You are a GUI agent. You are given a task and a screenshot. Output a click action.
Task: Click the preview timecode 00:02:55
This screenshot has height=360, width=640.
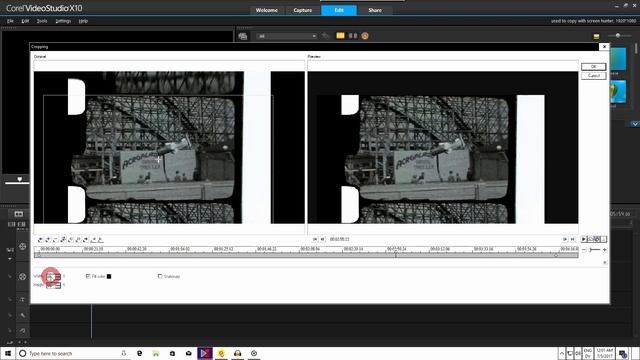(340, 239)
